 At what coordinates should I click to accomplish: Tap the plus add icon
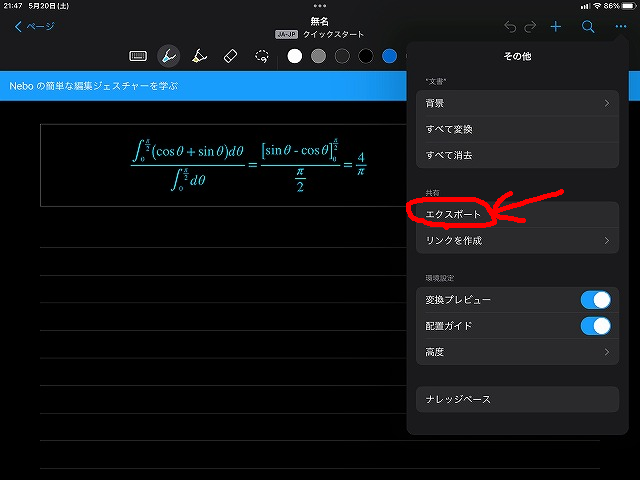(x=556, y=27)
